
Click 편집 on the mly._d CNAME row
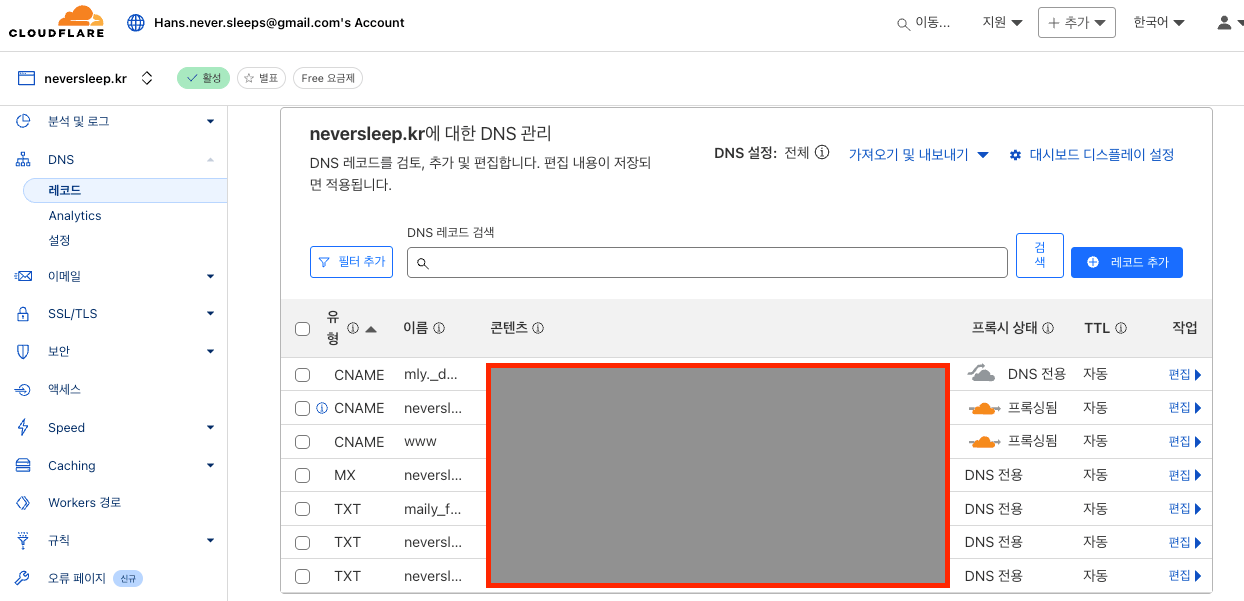click(x=1184, y=375)
